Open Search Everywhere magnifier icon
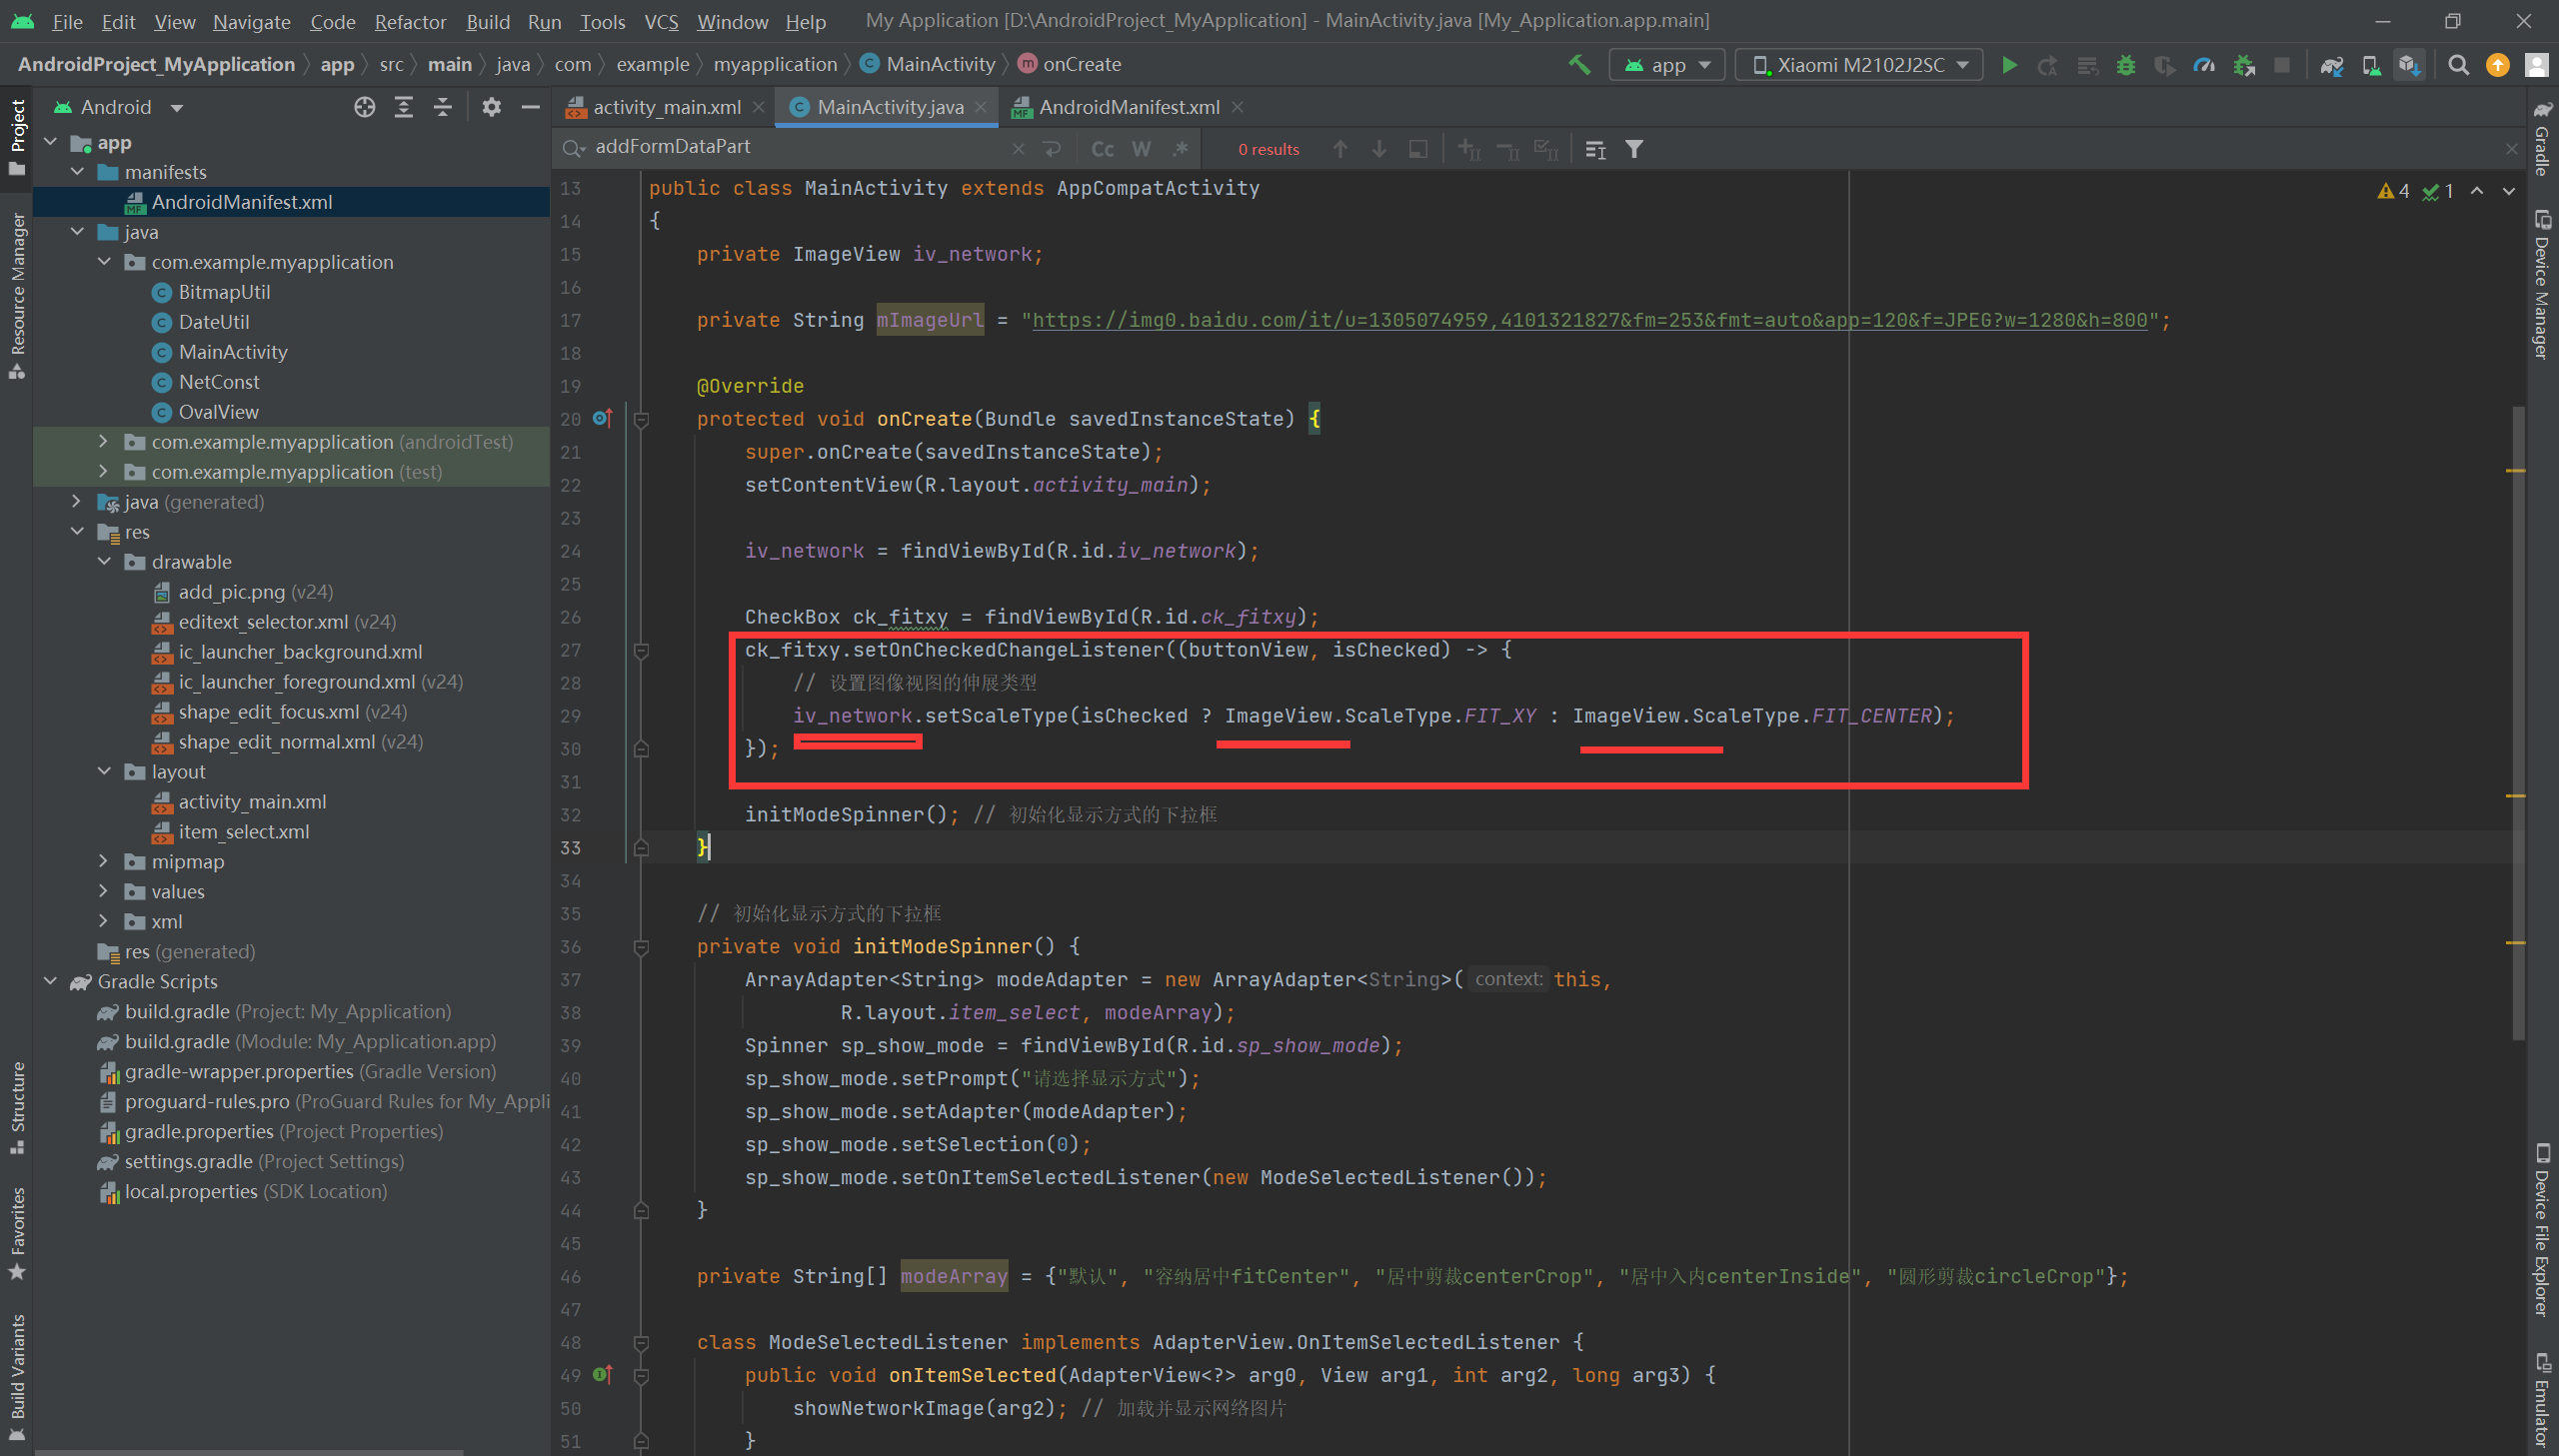This screenshot has height=1456, width=2559. pos(2458,65)
